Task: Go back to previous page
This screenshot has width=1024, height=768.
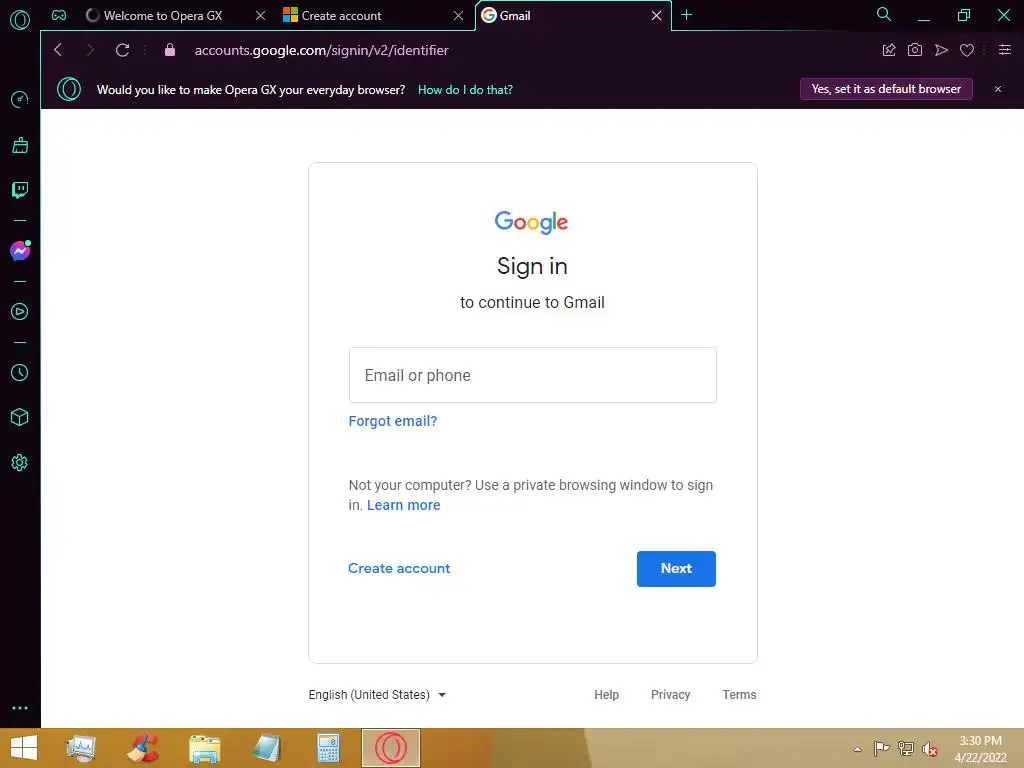Action: click(x=58, y=50)
